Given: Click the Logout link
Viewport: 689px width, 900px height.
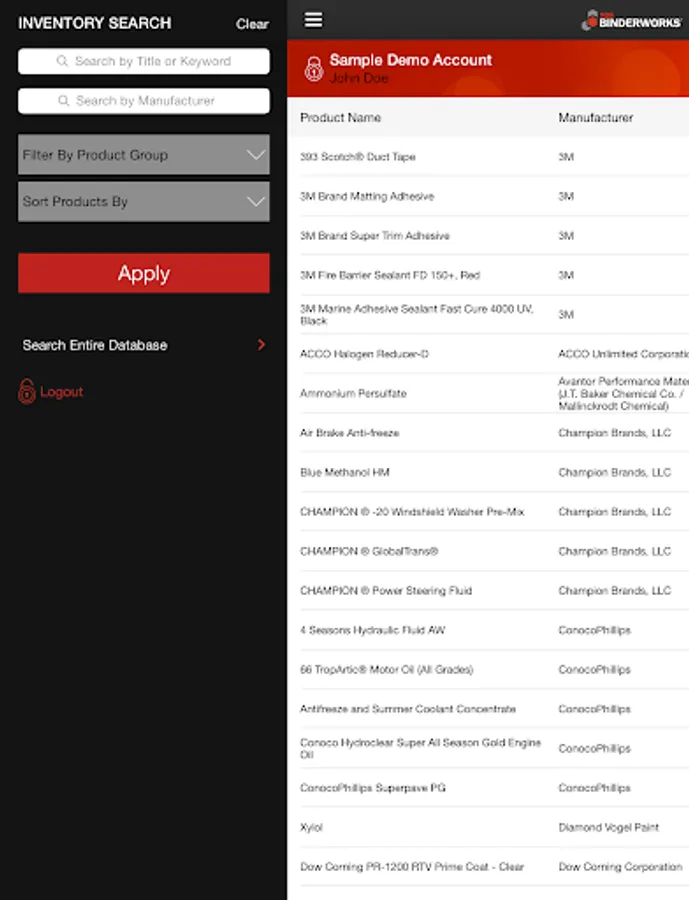Looking at the screenshot, I should [x=61, y=391].
